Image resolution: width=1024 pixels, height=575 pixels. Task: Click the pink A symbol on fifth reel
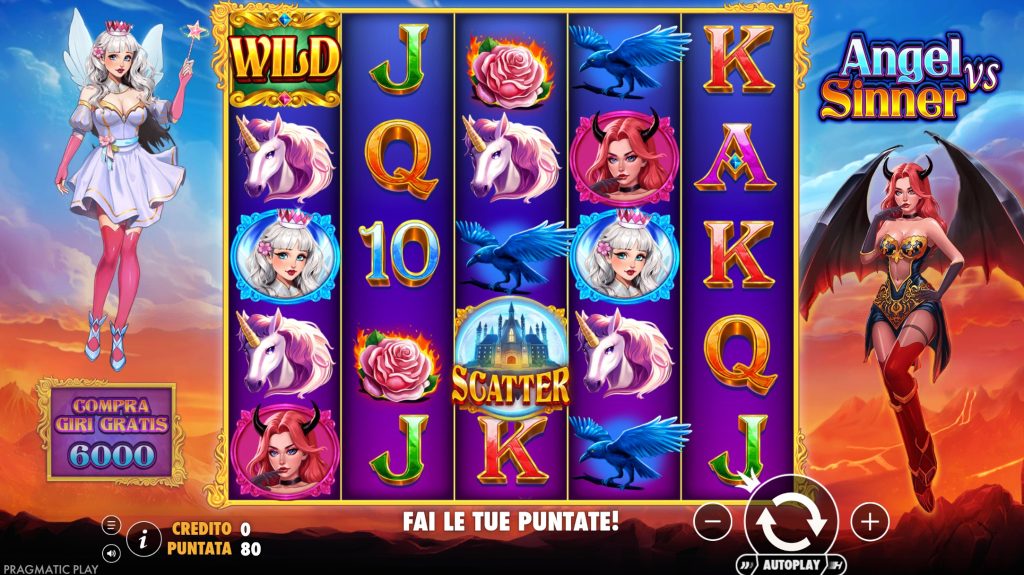pos(737,158)
